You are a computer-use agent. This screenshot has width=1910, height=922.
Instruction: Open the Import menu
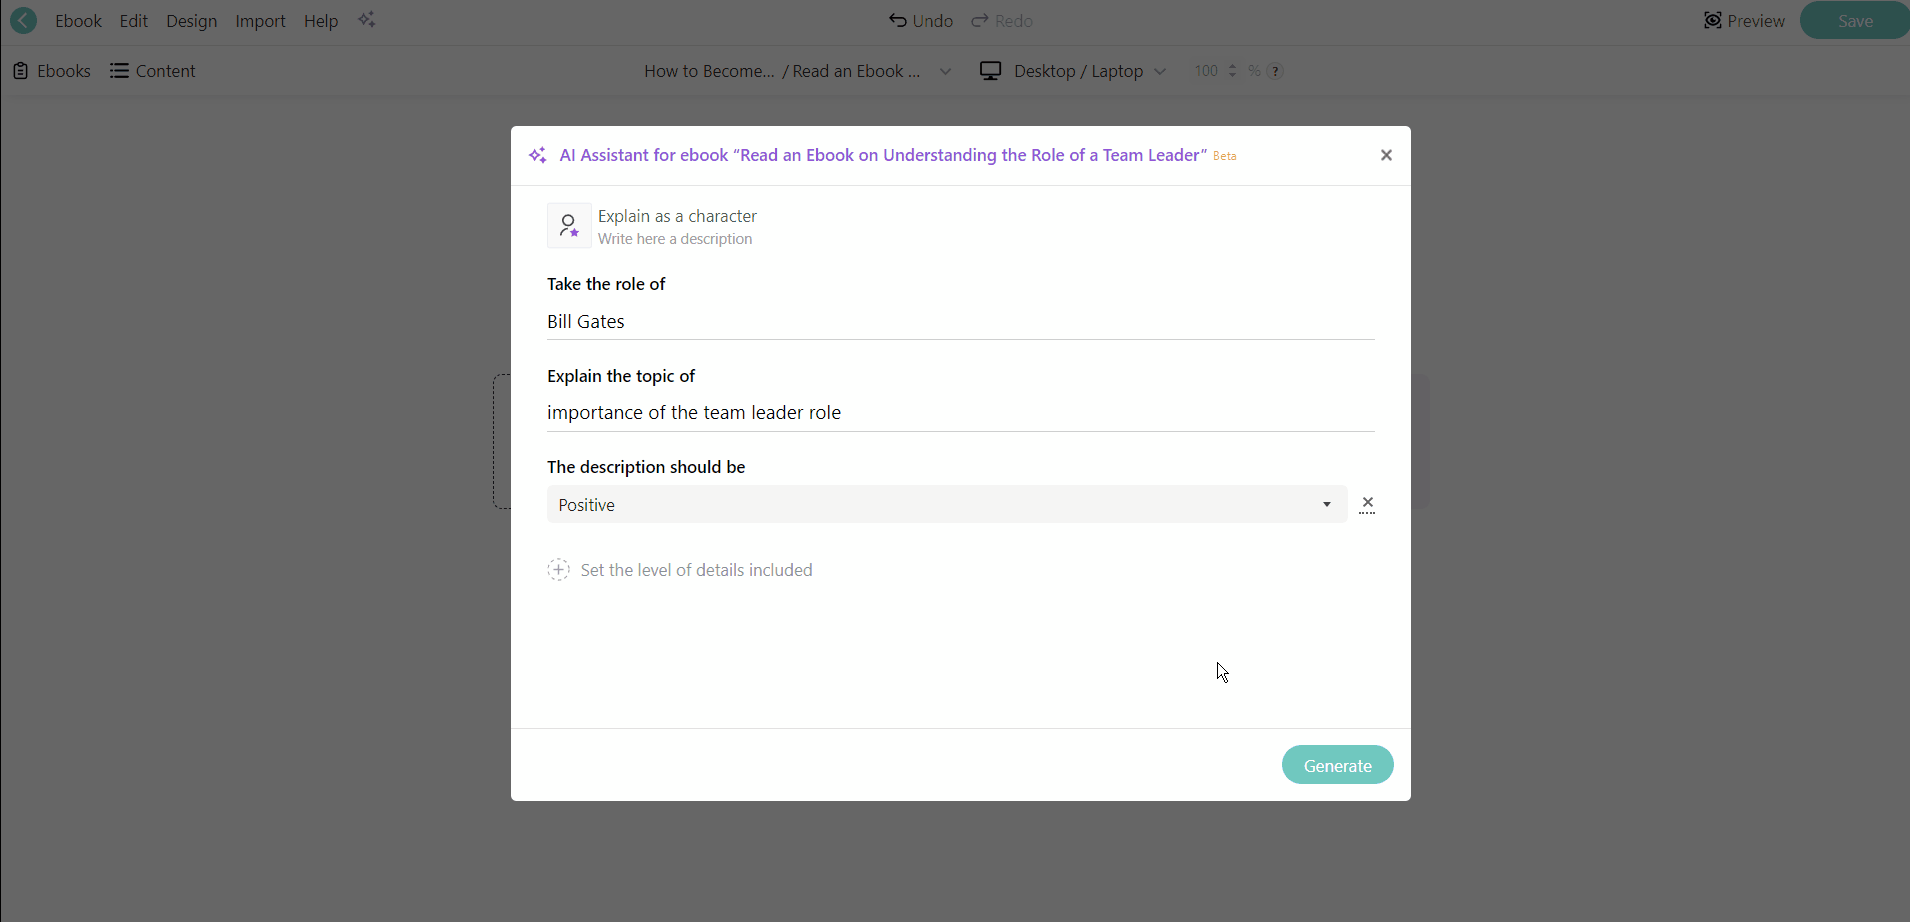tap(261, 21)
